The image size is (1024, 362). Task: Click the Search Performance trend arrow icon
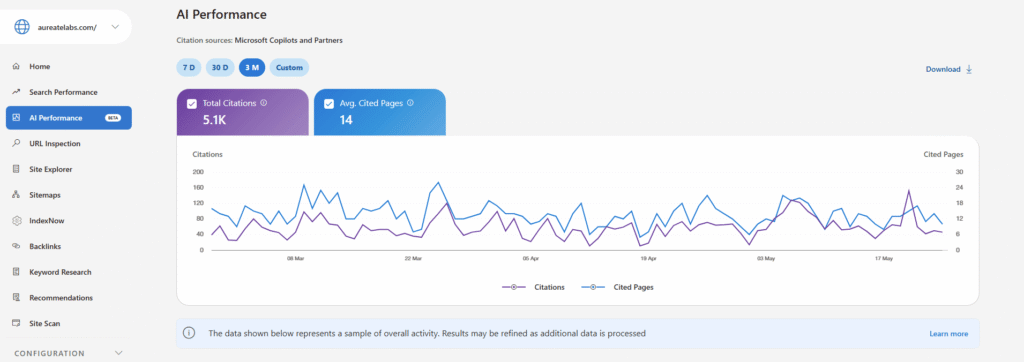[16, 92]
